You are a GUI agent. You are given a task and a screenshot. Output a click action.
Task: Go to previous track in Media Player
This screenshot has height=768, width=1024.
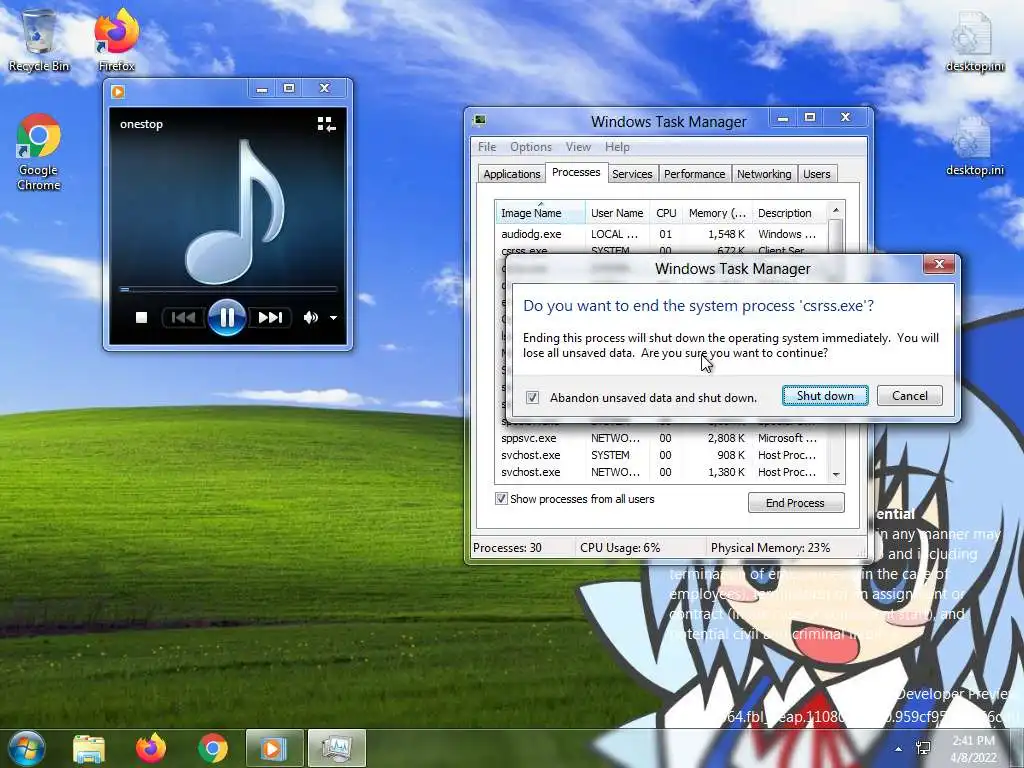[x=184, y=317]
